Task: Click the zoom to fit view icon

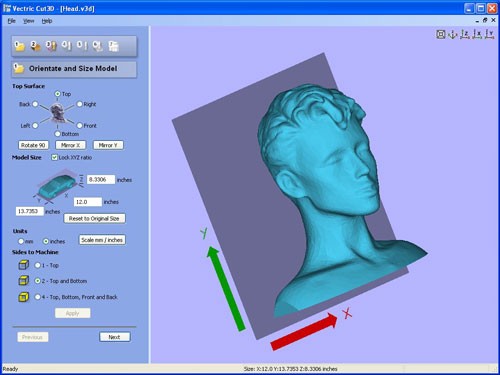Action: [441, 34]
